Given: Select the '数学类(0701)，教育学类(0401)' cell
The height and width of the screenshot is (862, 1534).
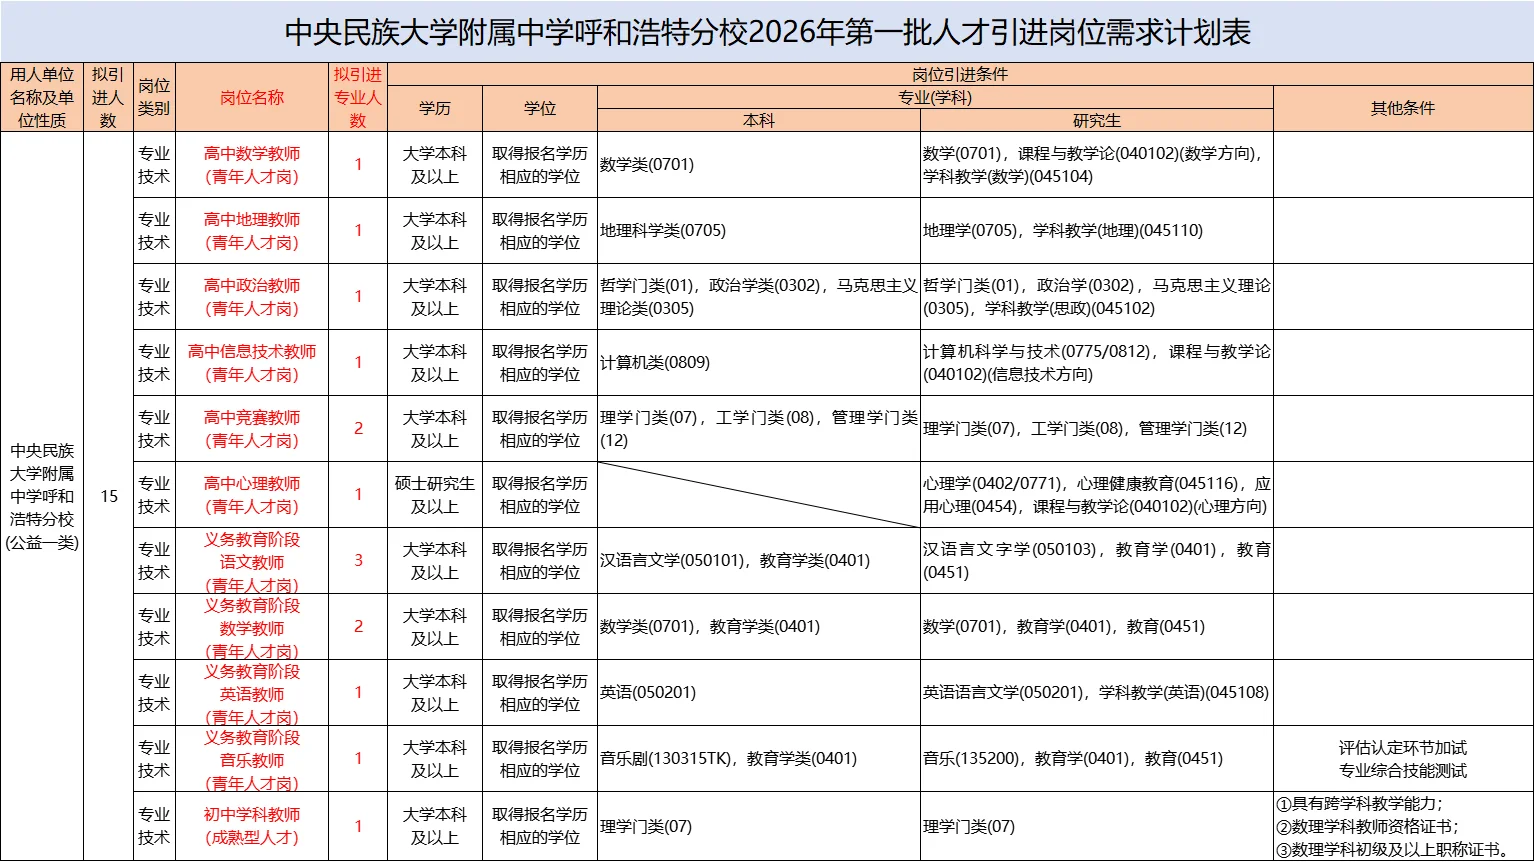Looking at the screenshot, I should pyautogui.click(x=759, y=627).
